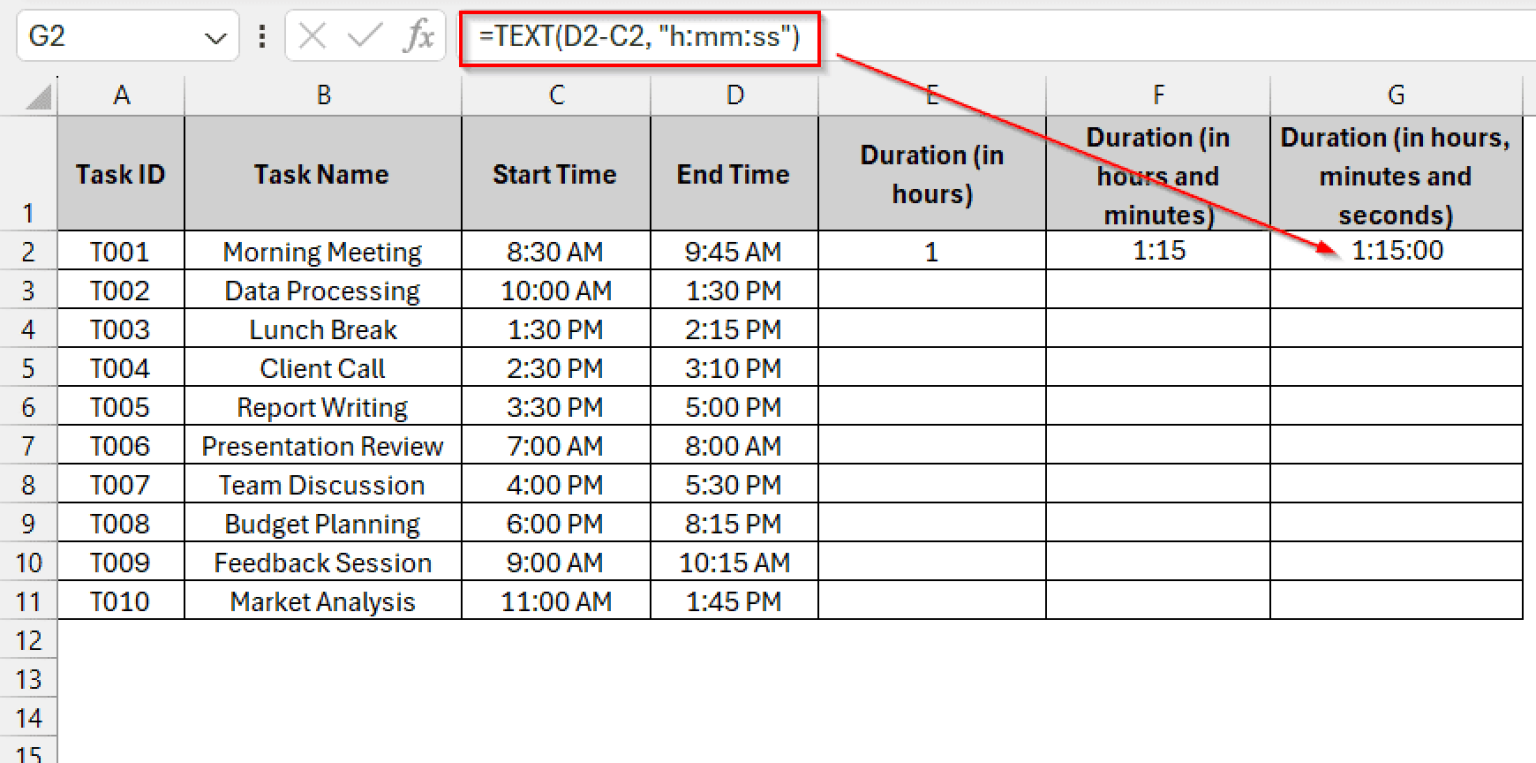The image size is (1536, 763).
Task: Click the Cancel (X) icon beside formula bar
Action: pos(311,35)
